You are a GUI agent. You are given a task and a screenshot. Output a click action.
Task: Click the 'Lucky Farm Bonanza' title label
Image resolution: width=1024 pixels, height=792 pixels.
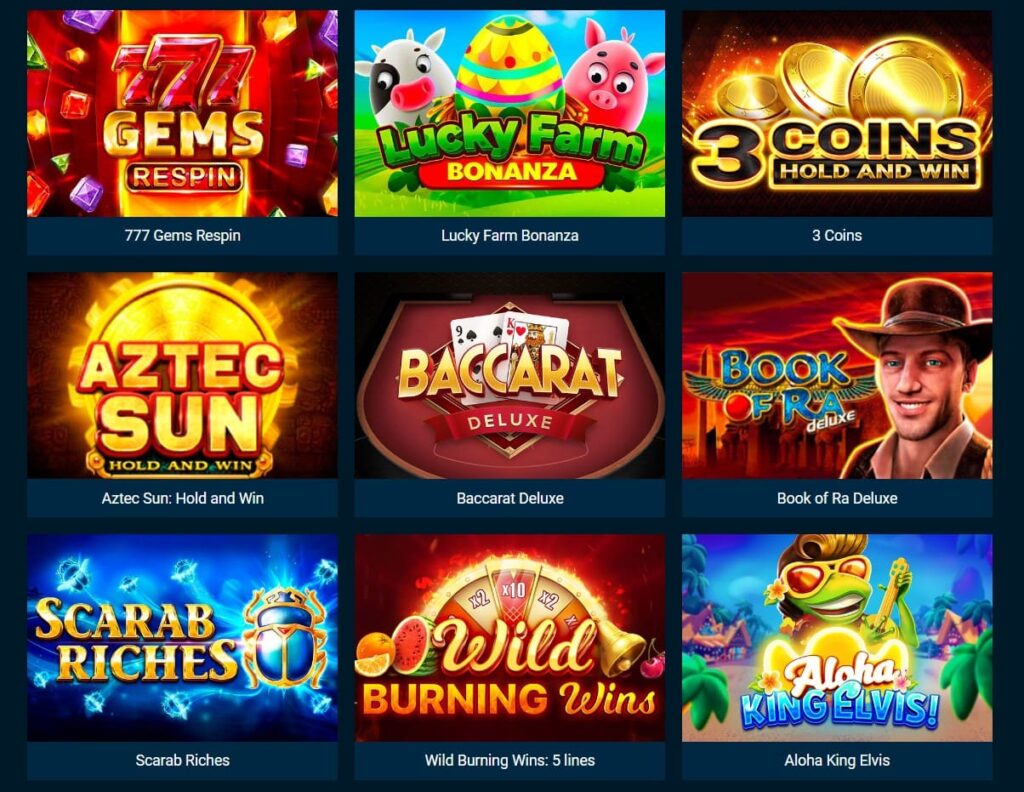coord(509,236)
